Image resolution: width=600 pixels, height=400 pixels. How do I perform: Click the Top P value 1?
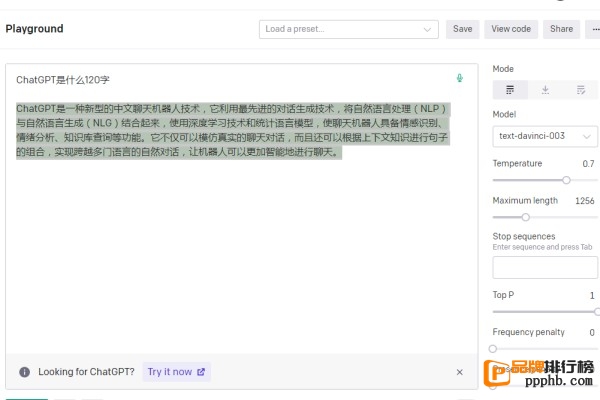coord(592,296)
